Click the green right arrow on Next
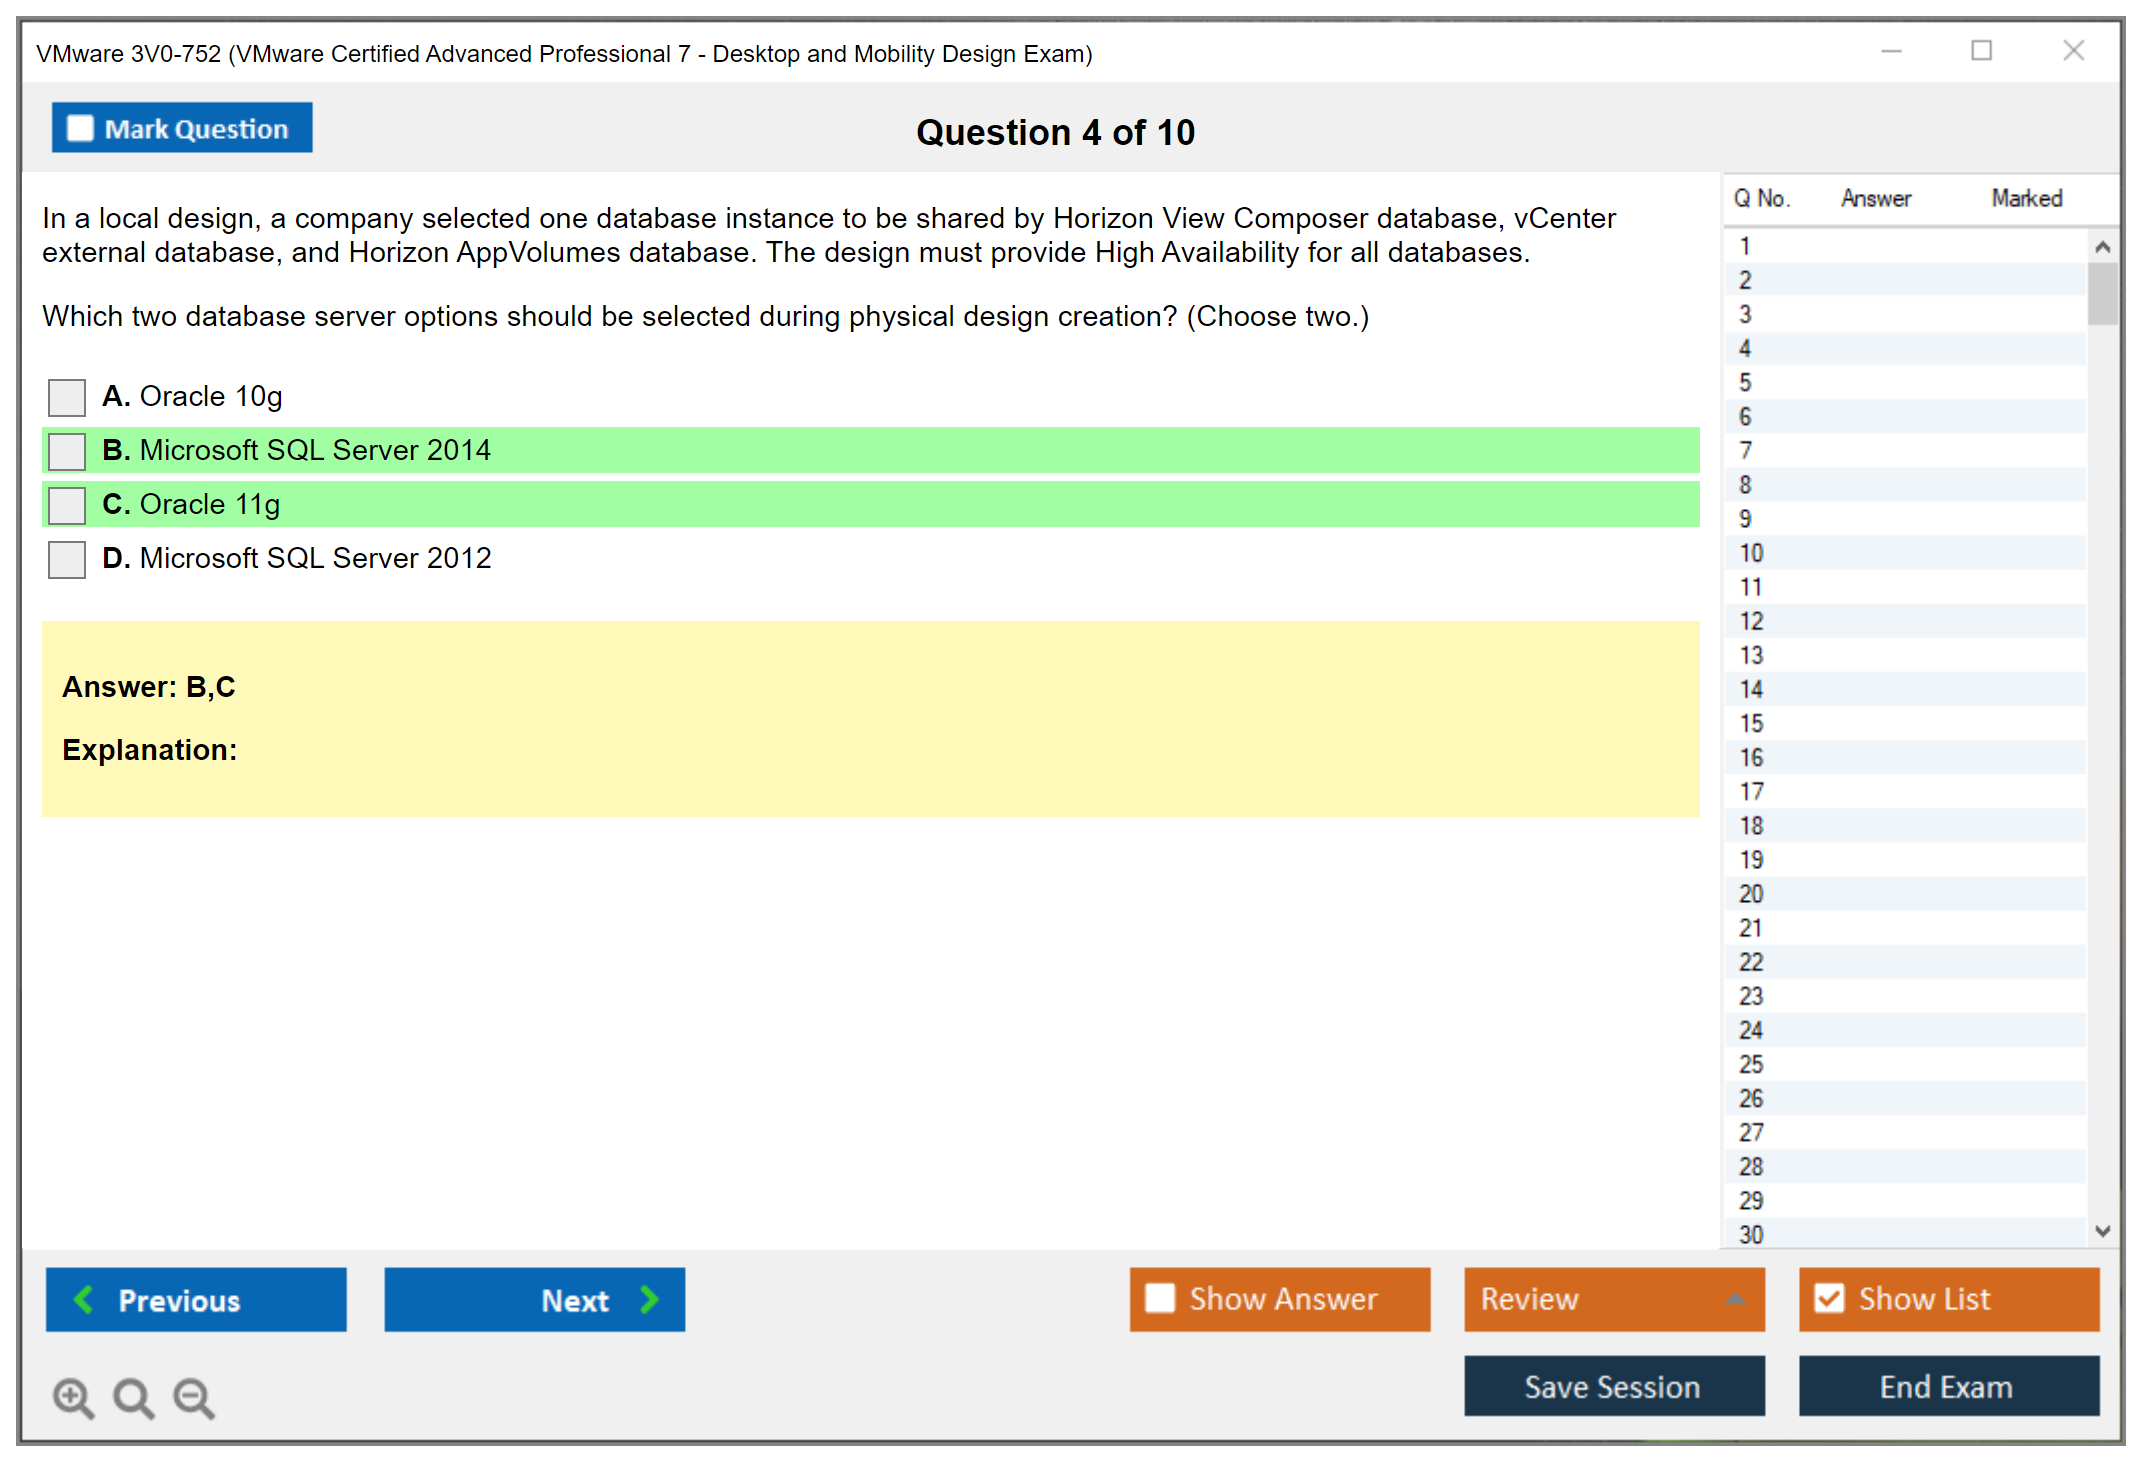 point(650,1300)
